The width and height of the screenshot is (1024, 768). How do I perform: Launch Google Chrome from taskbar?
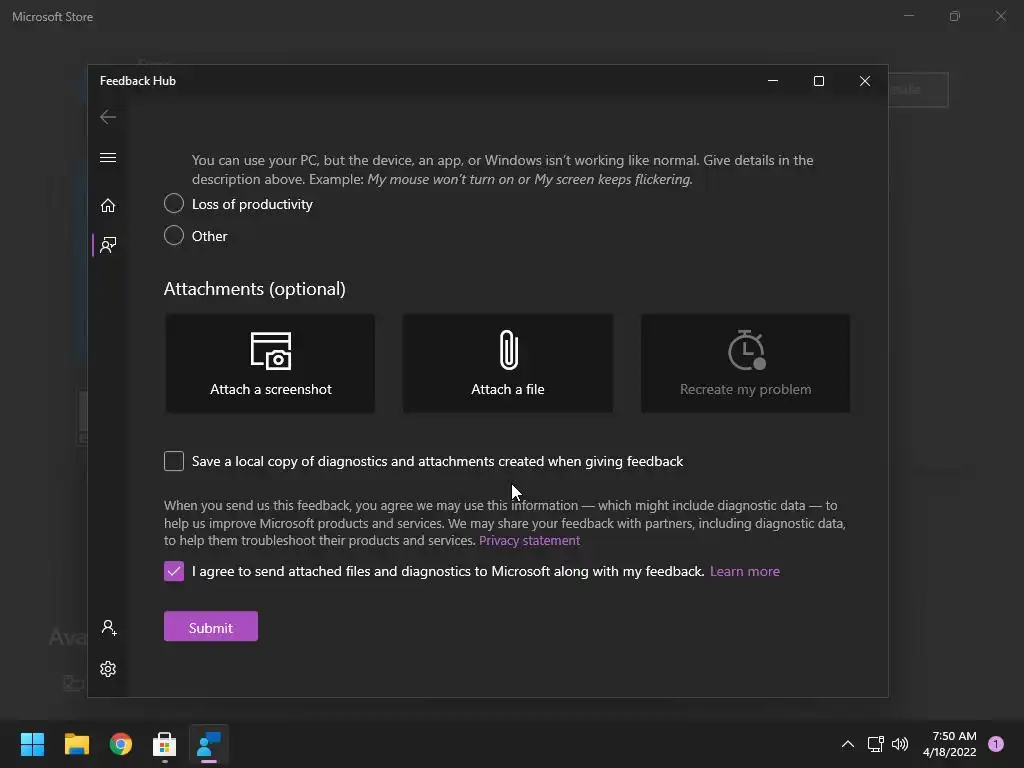pos(121,744)
